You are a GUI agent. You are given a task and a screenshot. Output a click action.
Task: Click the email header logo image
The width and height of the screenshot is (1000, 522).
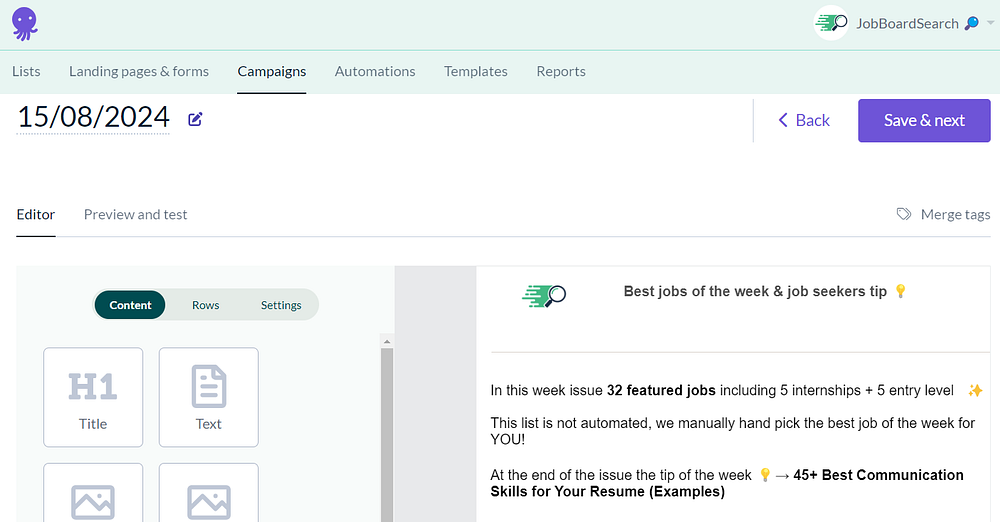[544, 295]
